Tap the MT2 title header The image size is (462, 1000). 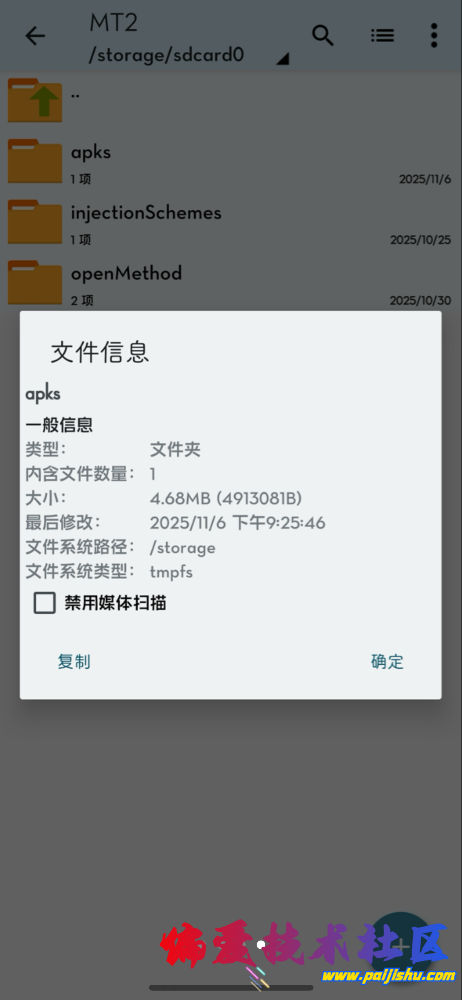click(114, 23)
